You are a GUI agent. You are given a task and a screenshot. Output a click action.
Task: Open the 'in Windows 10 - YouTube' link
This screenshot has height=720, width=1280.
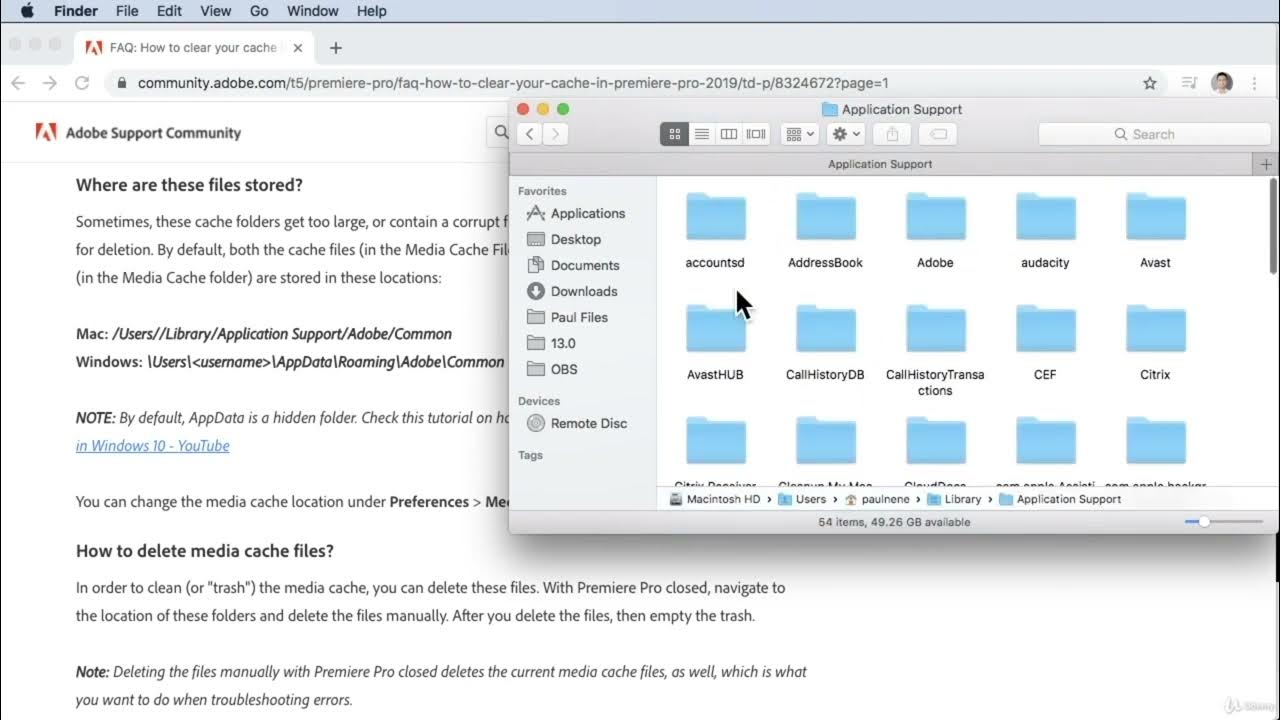[x=153, y=446]
